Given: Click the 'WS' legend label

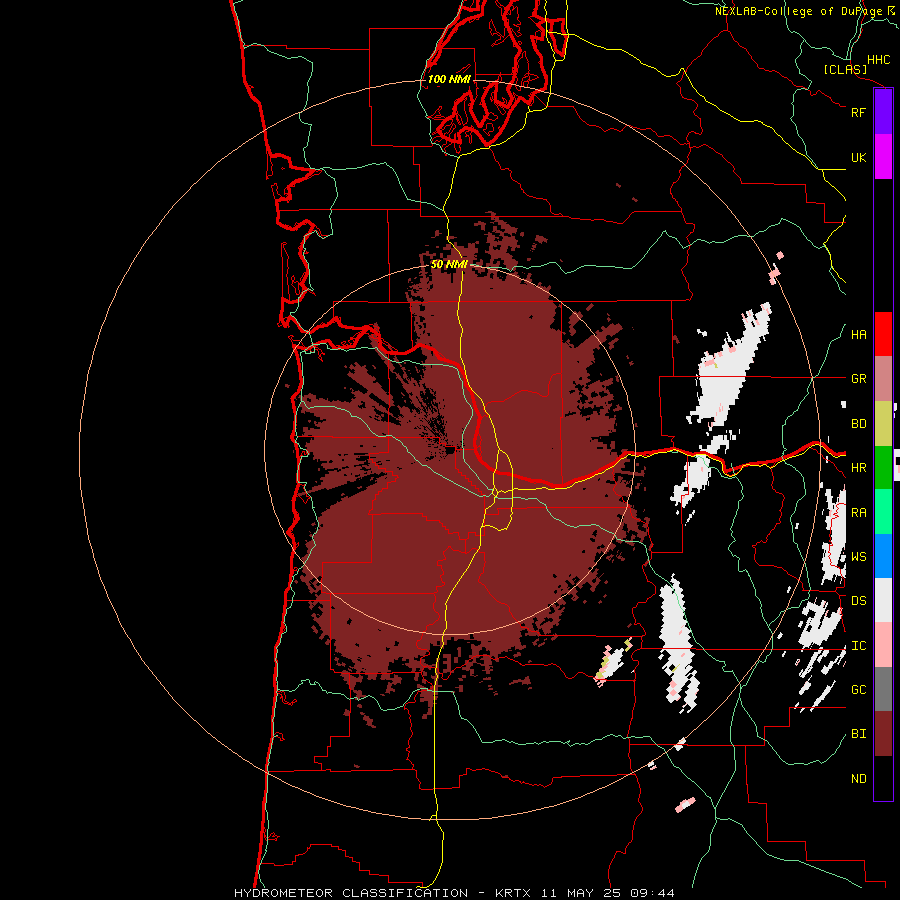Looking at the screenshot, I should (858, 557).
